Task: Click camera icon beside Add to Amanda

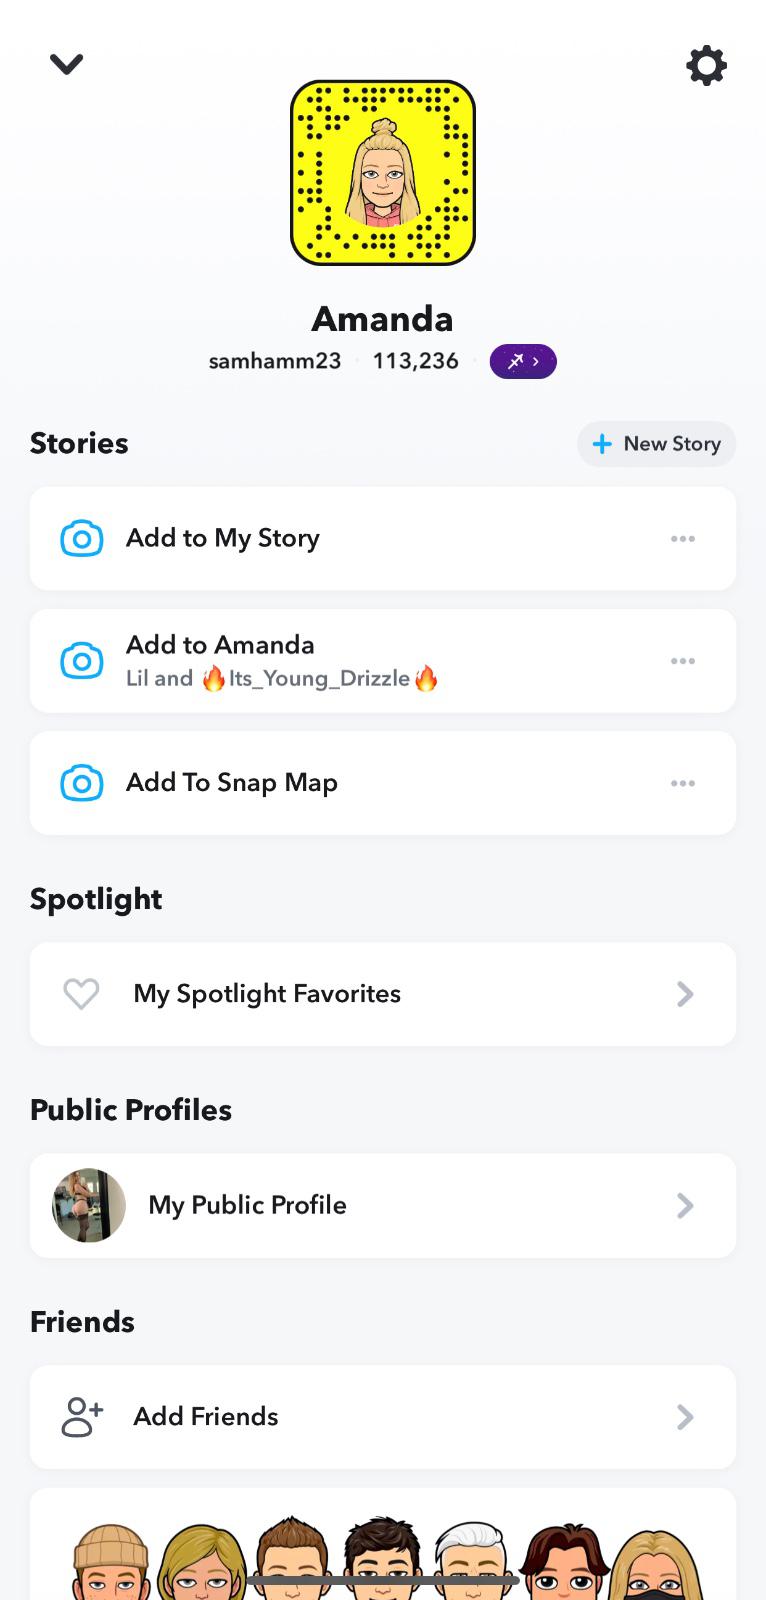Action: point(82,661)
